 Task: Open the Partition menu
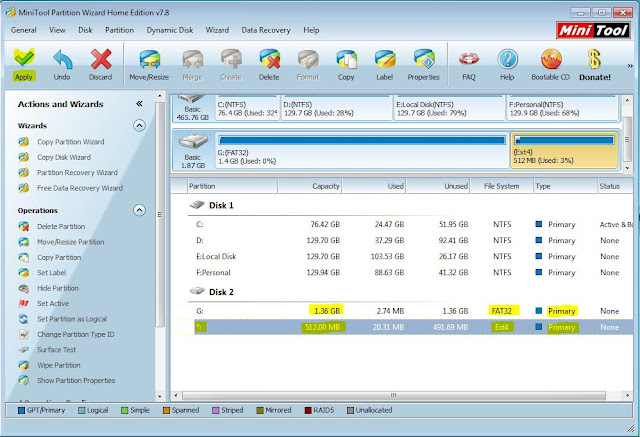[x=120, y=30]
